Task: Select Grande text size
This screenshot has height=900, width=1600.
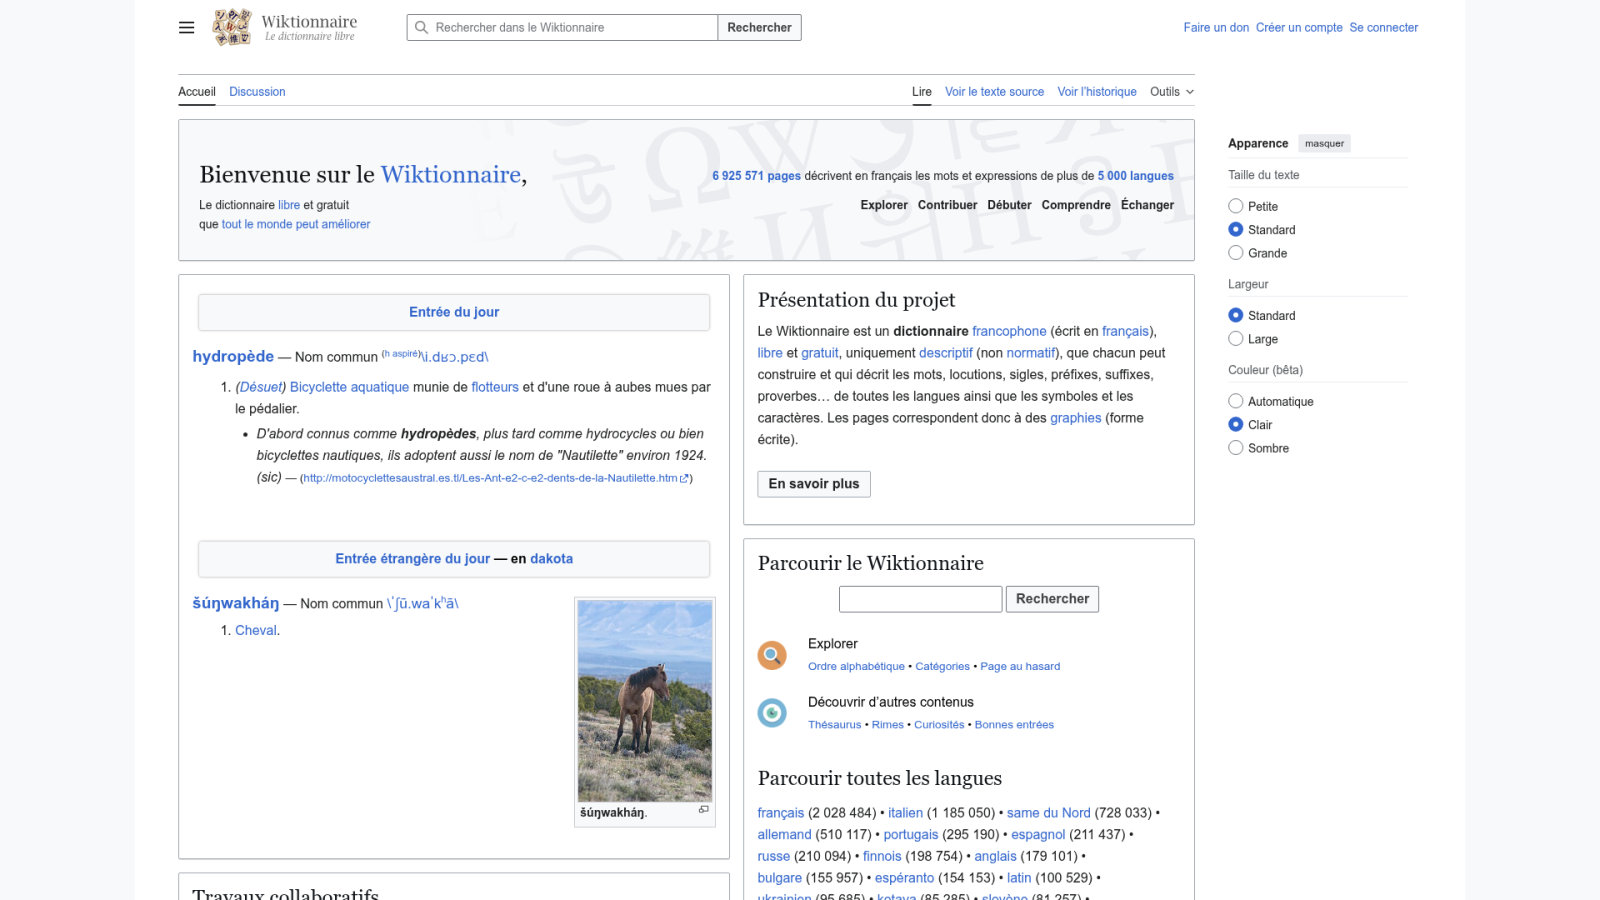Action: [1236, 253]
